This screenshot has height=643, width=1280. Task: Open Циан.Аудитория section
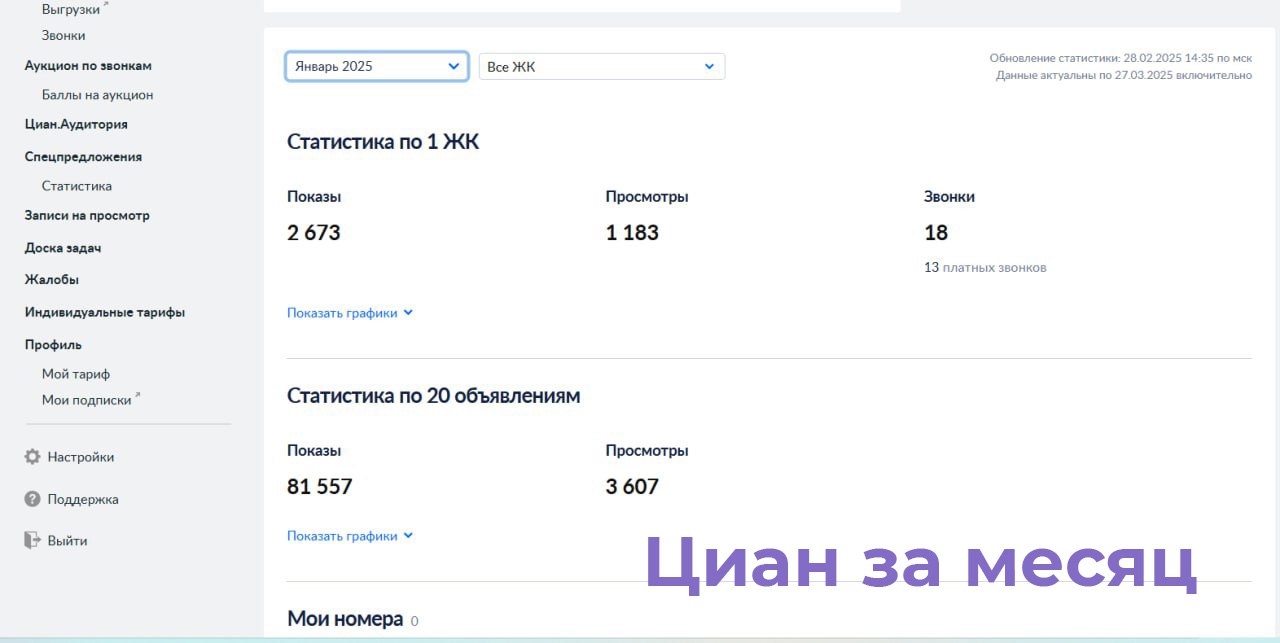coord(76,125)
